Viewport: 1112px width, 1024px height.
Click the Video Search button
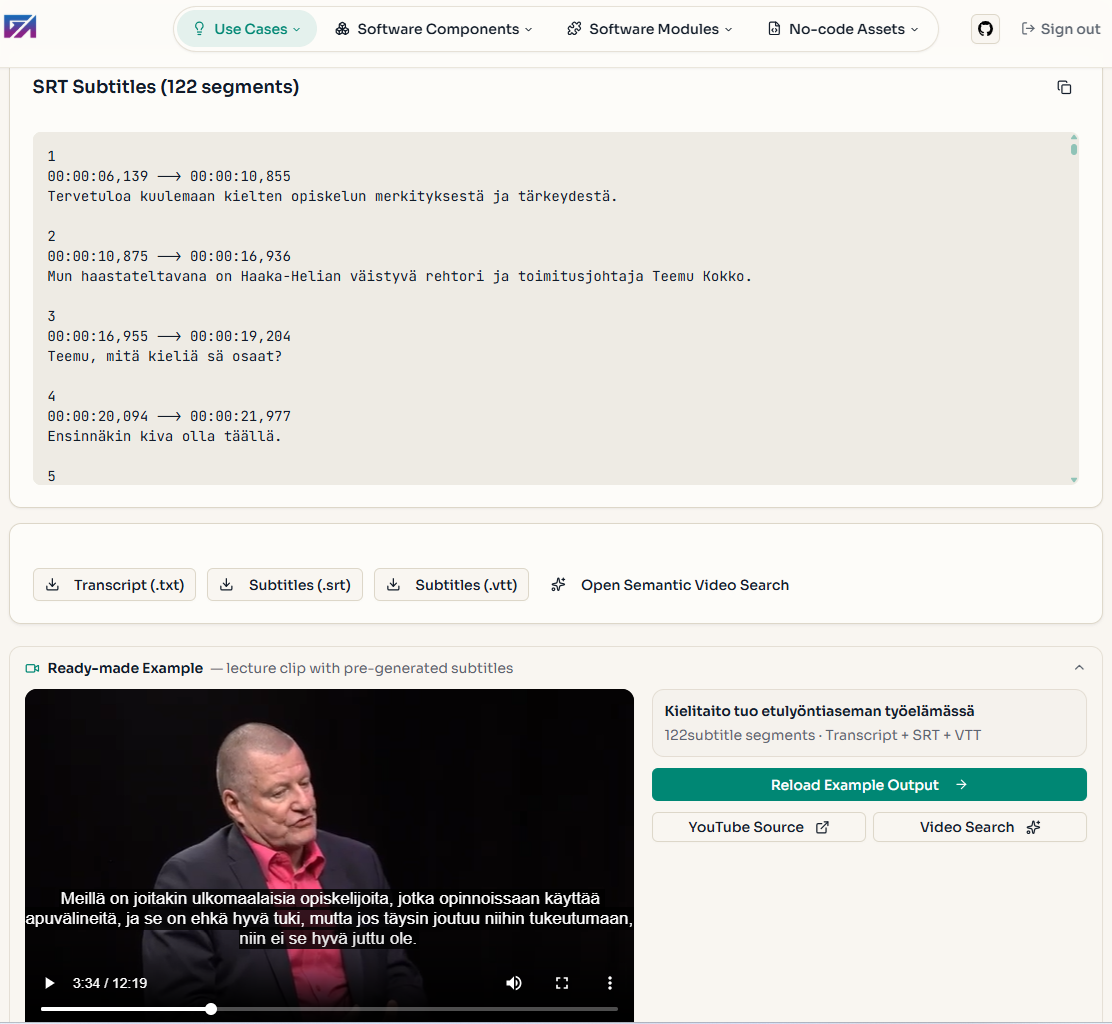pyautogui.click(x=979, y=828)
